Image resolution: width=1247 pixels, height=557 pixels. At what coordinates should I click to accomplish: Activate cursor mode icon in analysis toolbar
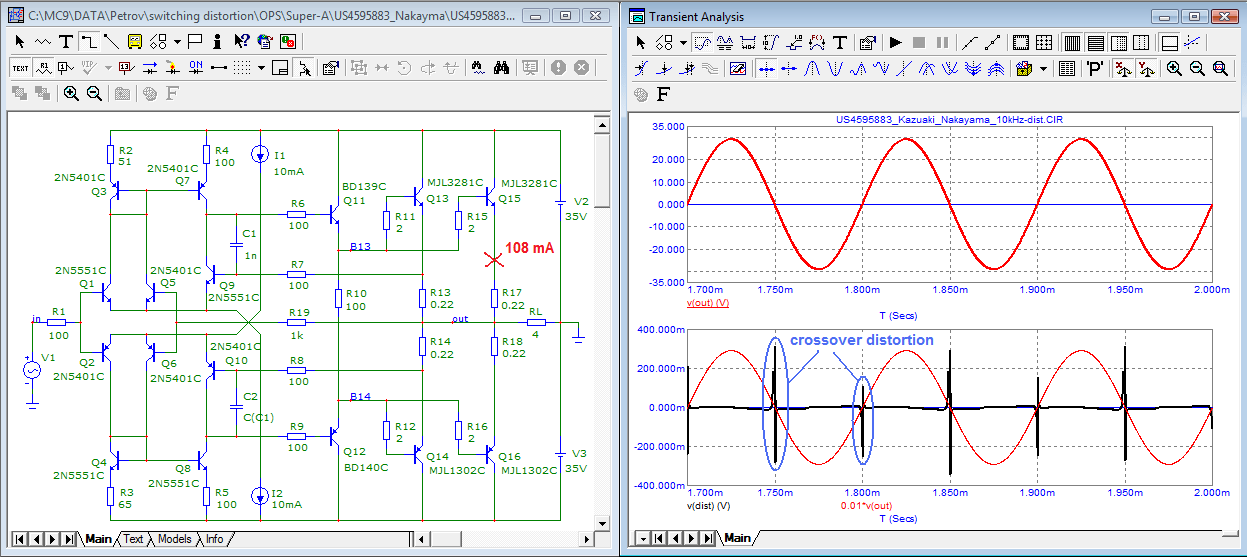pos(724,42)
